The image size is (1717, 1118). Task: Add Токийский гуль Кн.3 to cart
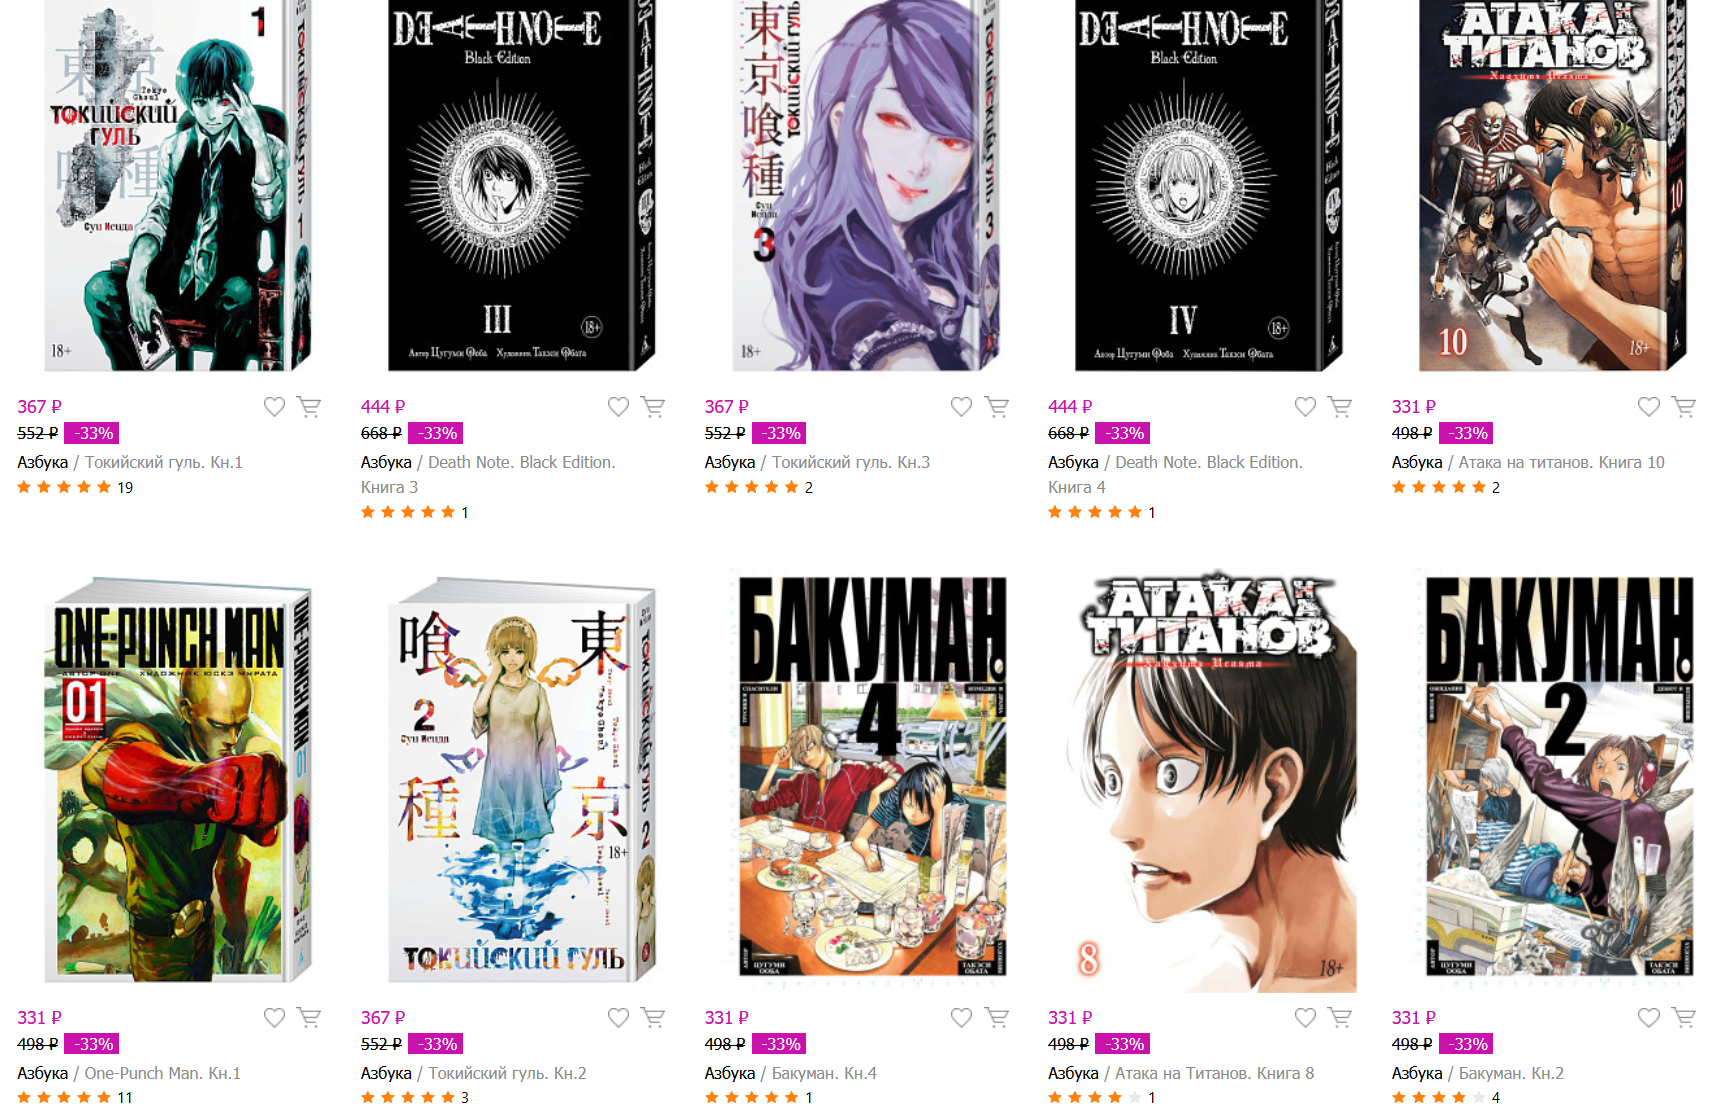(996, 407)
